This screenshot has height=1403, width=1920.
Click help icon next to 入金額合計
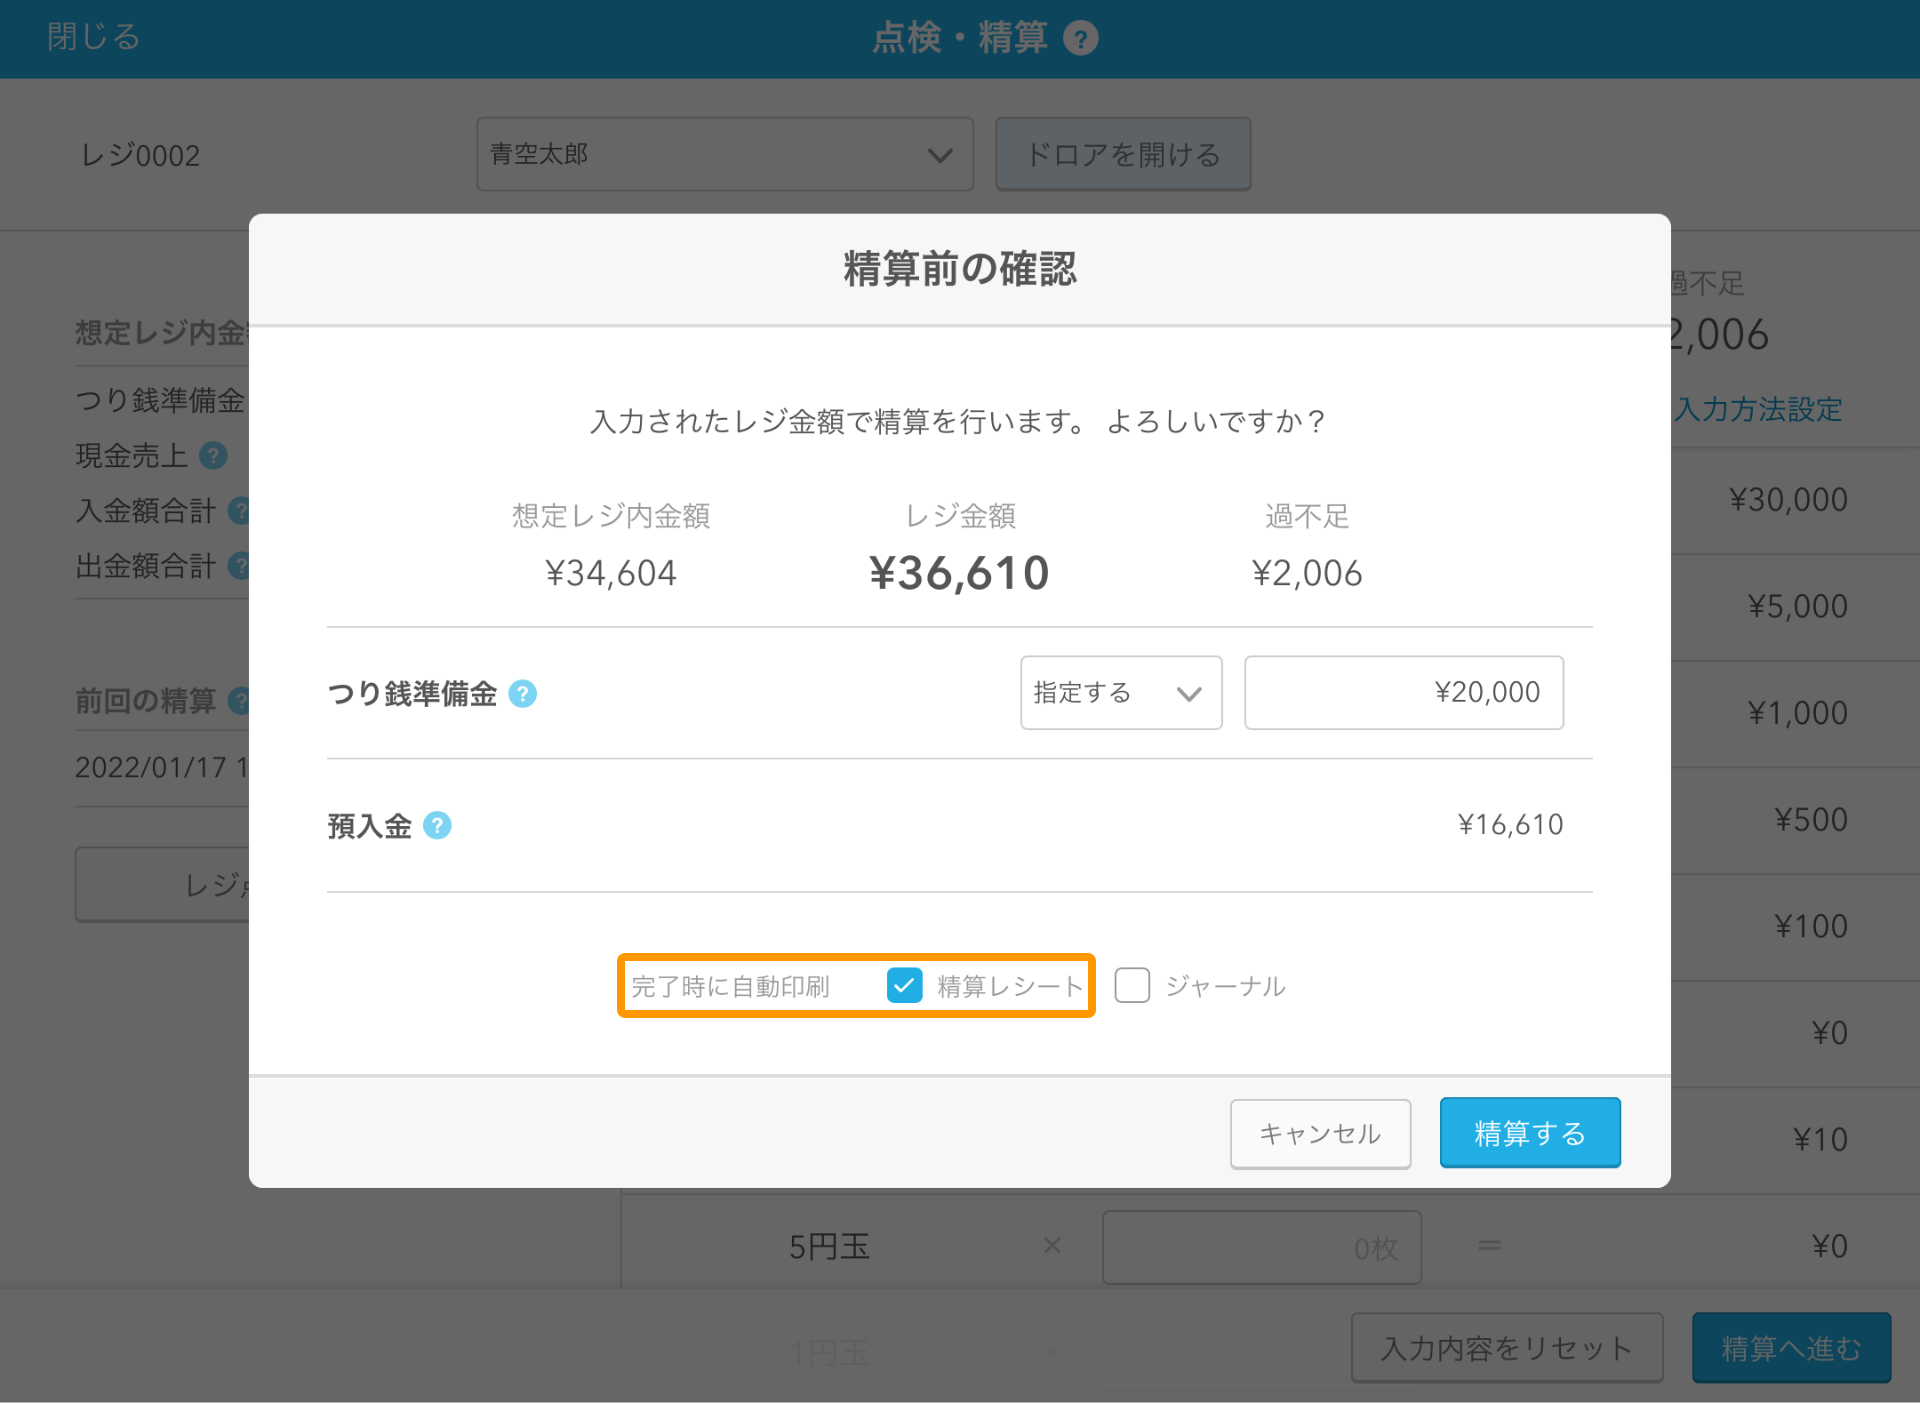(x=239, y=511)
